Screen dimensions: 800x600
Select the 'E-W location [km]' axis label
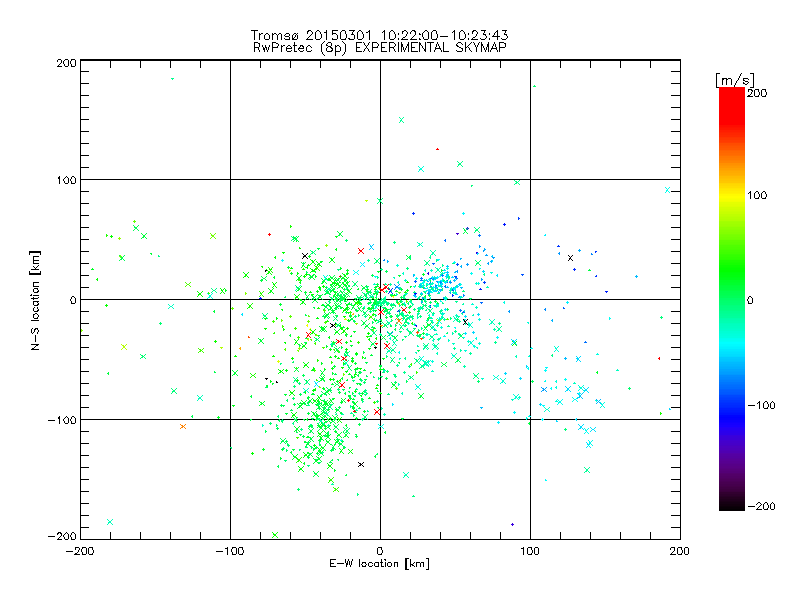(380, 564)
